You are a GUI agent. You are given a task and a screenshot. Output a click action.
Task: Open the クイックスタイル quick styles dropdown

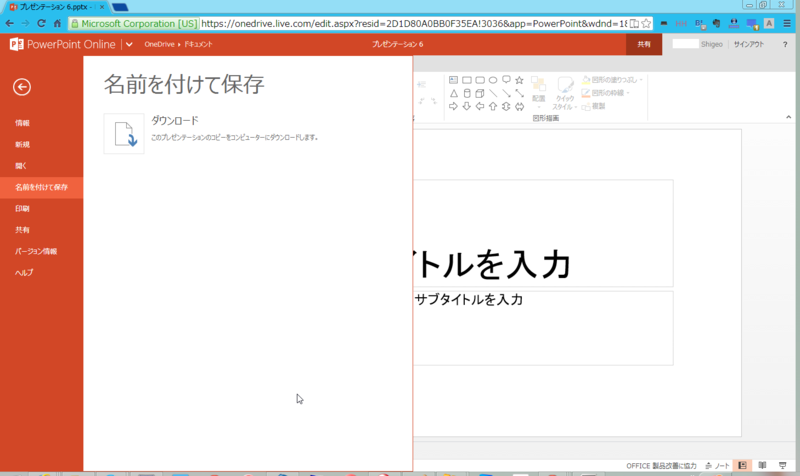[564, 92]
